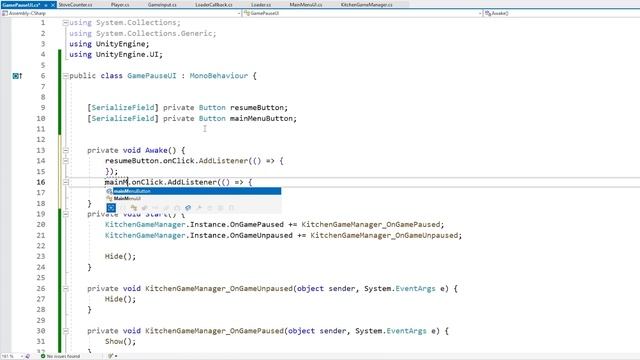Toggle the pin on the GamePauseUI.cs tab
The width and height of the screenshot is (640, 360).
coord(46,5)
